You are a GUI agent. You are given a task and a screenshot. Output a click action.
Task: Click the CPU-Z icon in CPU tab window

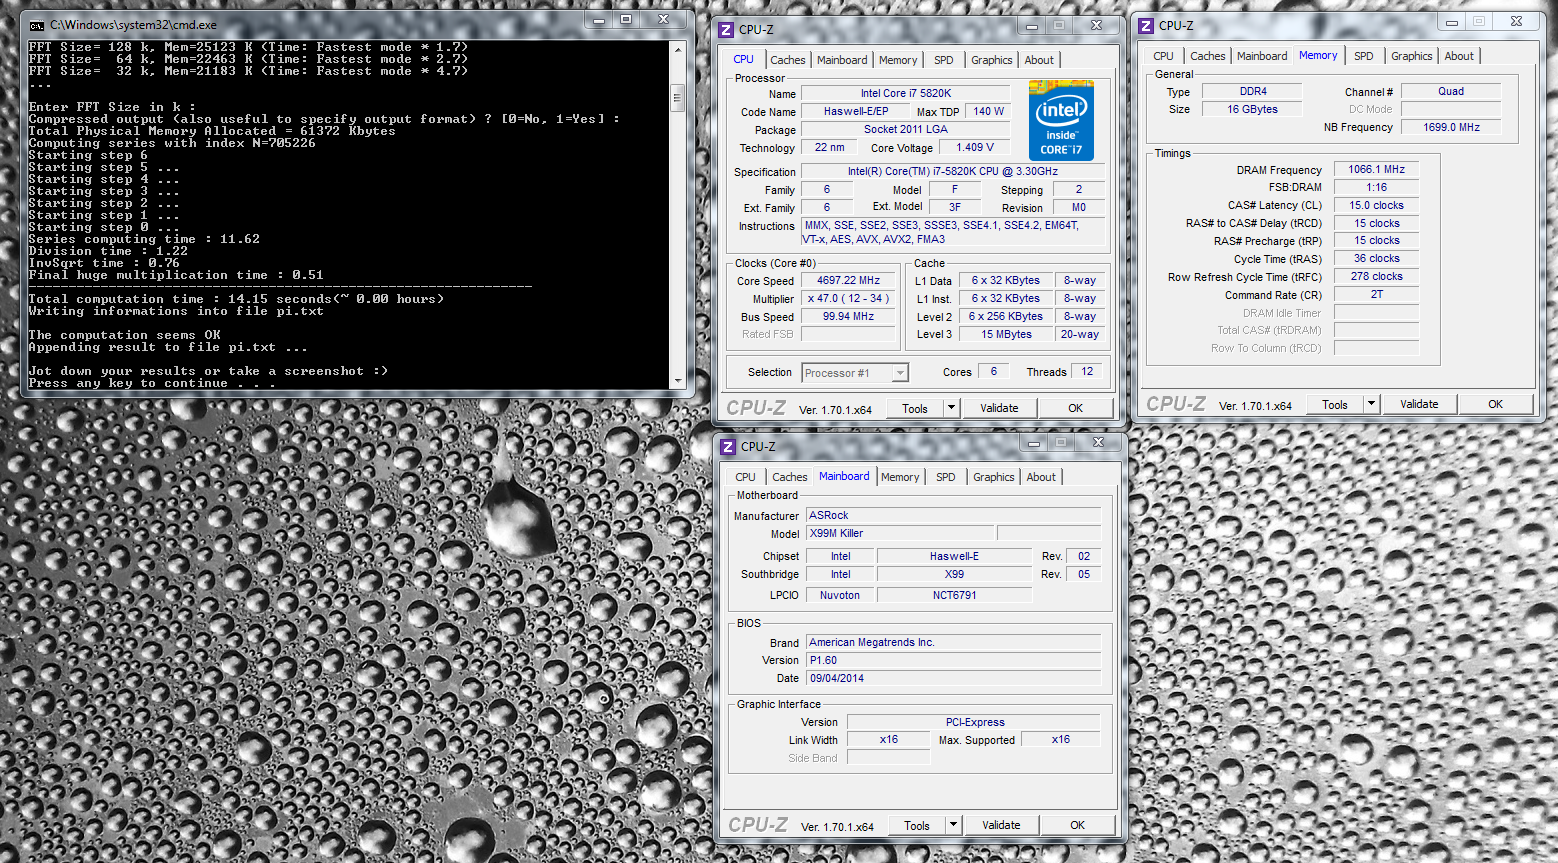point(727,30)
